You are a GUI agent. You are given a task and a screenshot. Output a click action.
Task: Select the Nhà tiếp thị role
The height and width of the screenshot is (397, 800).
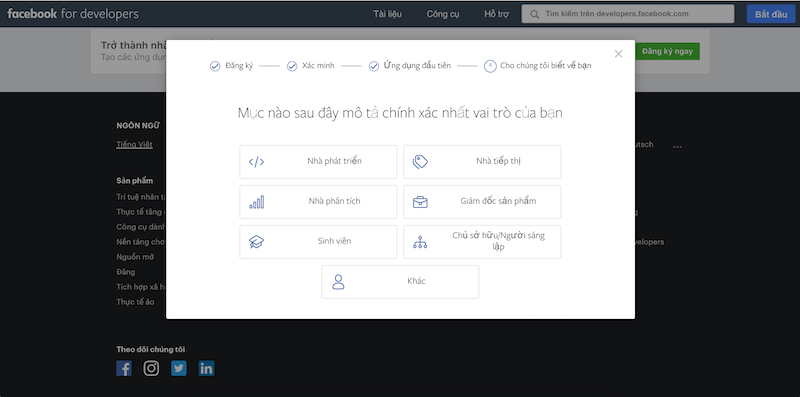pos(482,162)
